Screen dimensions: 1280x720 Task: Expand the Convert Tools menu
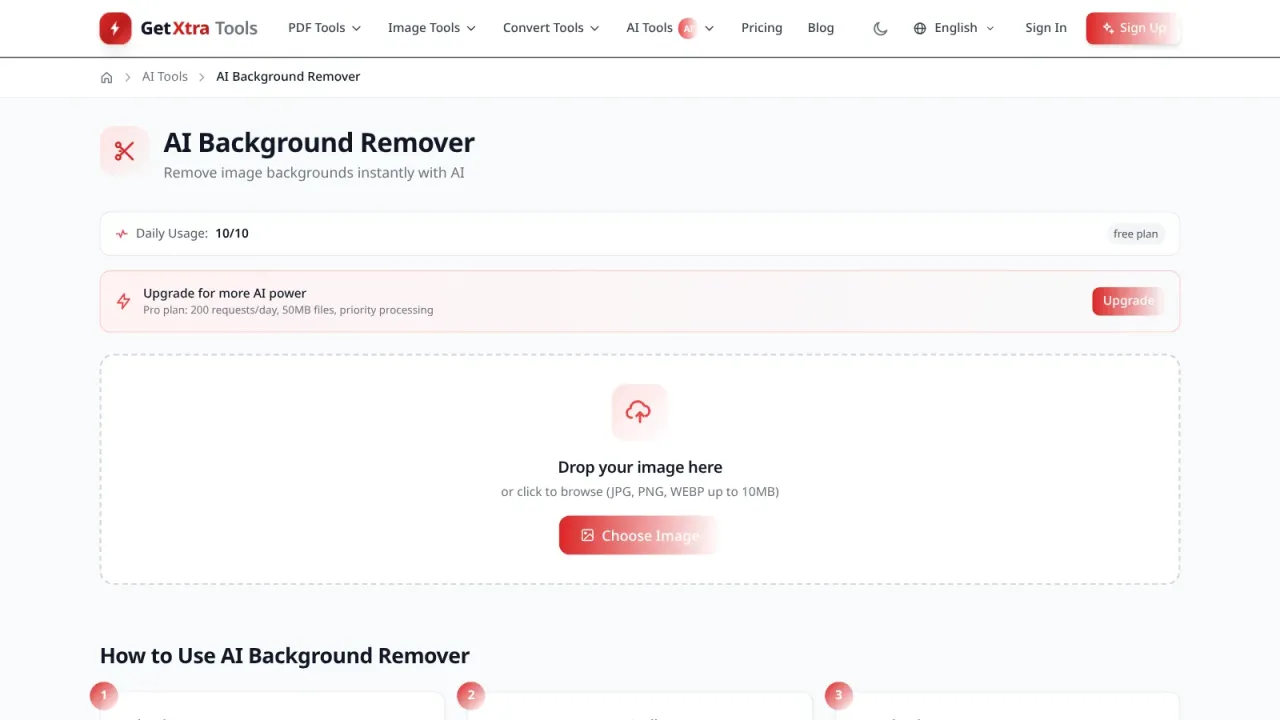(x=551, y=28)
